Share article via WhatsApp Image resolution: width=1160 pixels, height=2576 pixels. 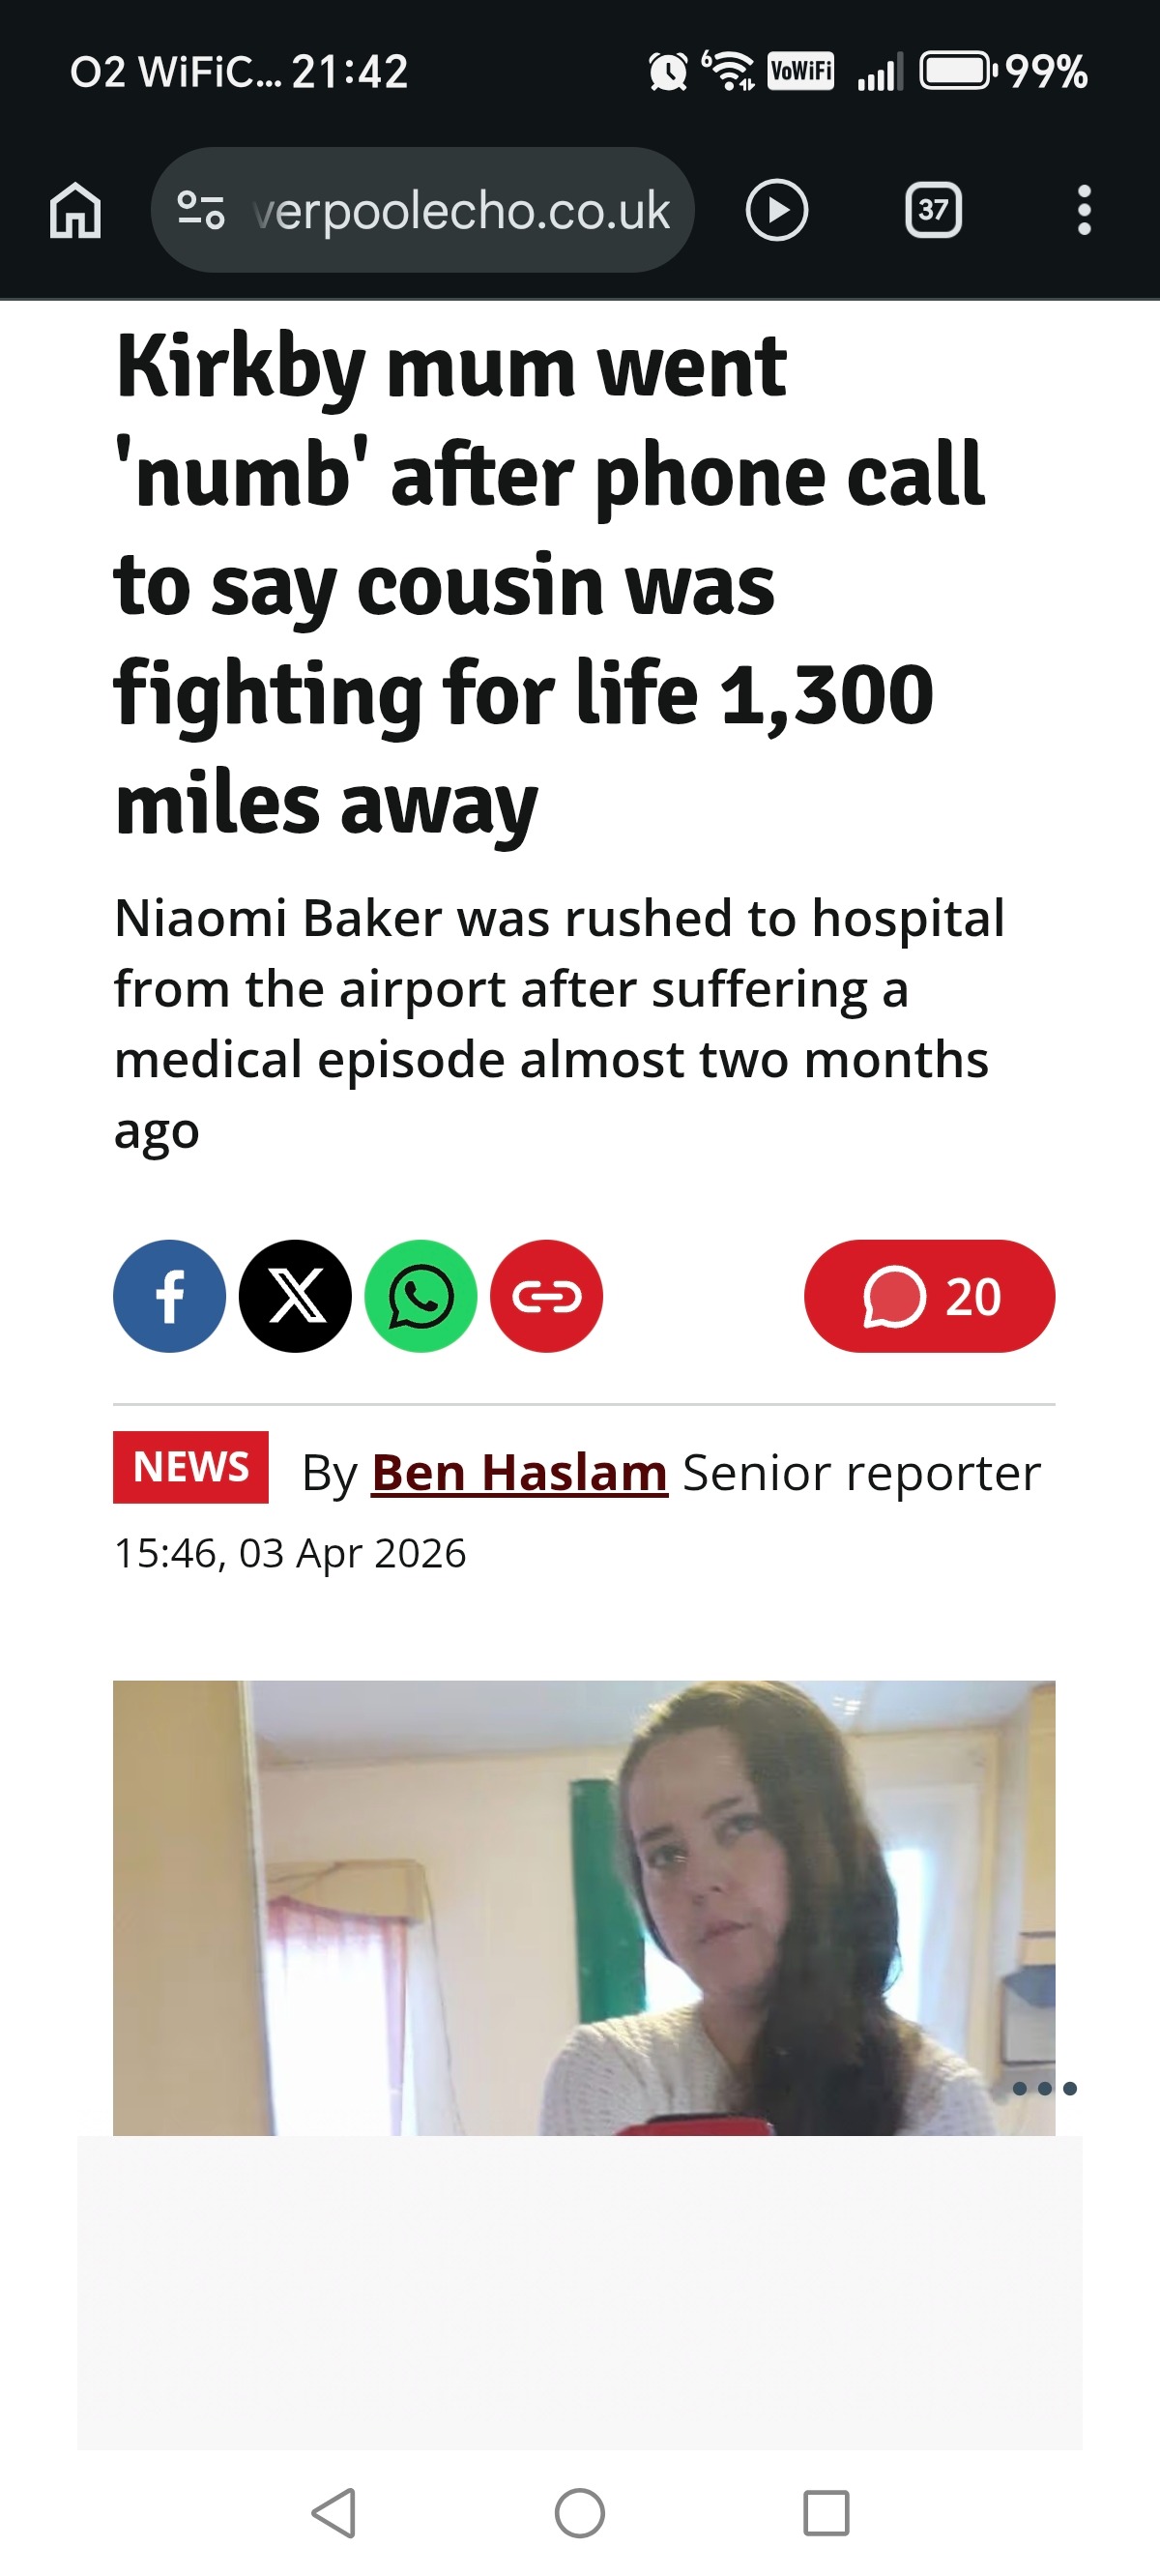[x=421, y=1296]
